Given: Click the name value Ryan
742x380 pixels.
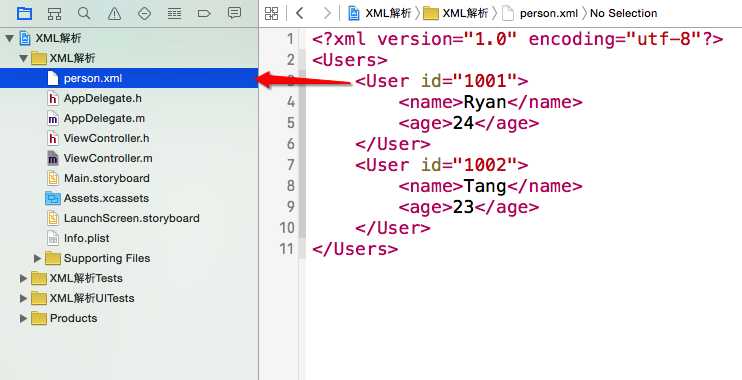Looking at the screenshot, I should [485, 102].
